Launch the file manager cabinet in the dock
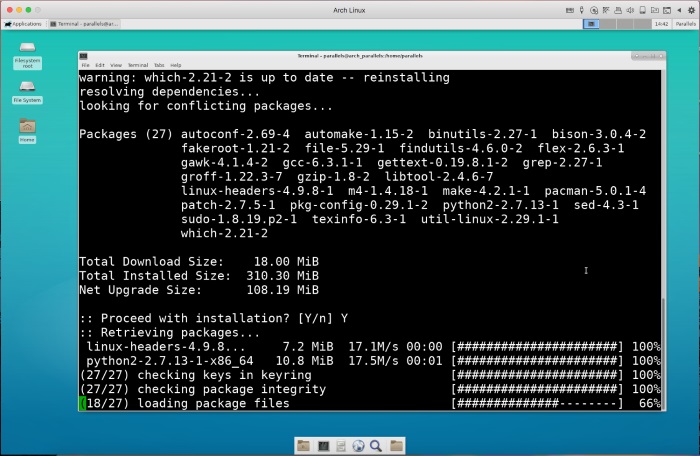The image size is (700, 456). click(x=341, y=446)
